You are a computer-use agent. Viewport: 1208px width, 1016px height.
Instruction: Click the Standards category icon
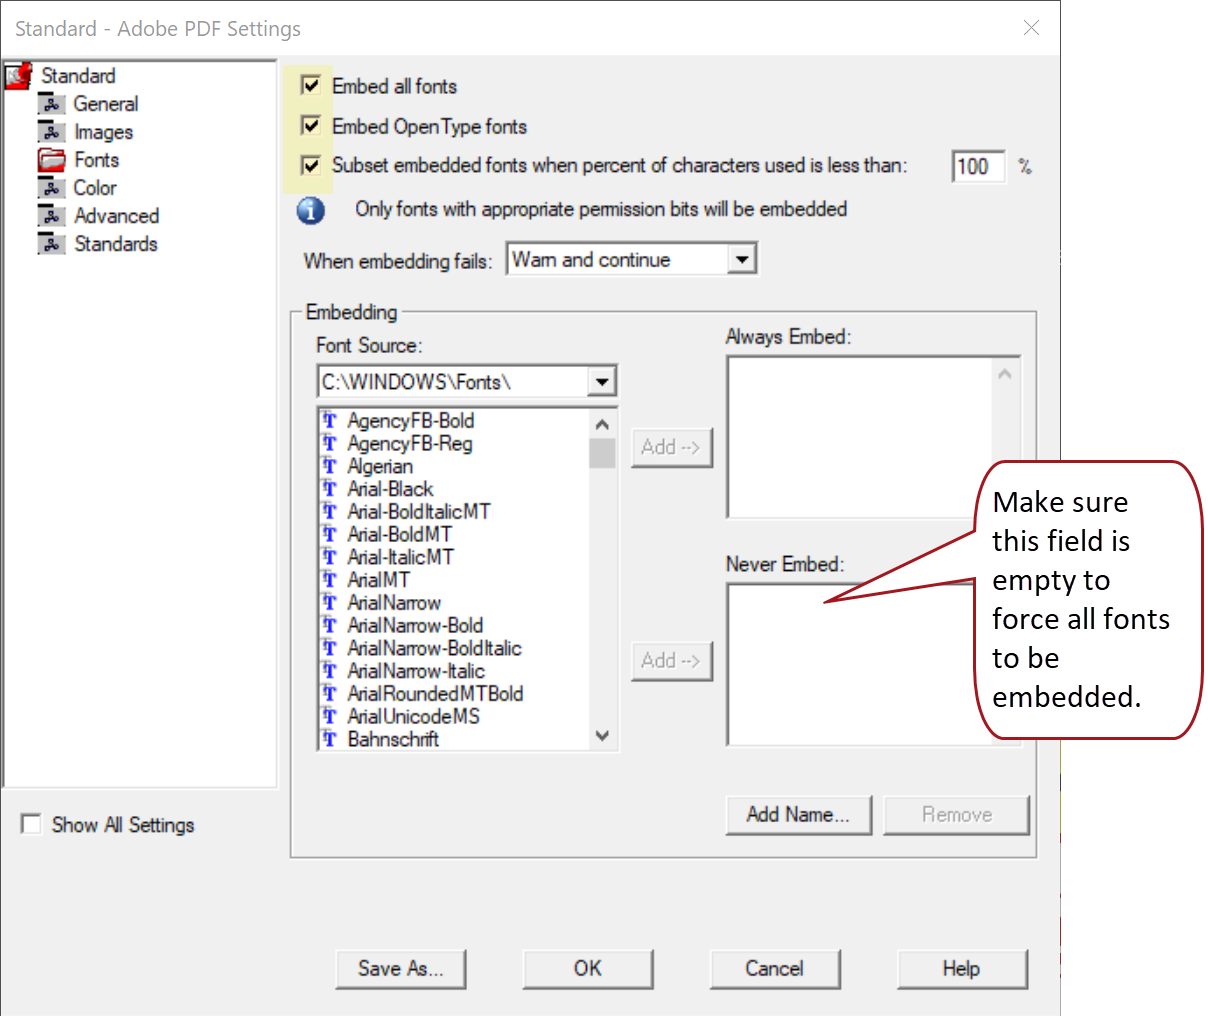(52, 244)
